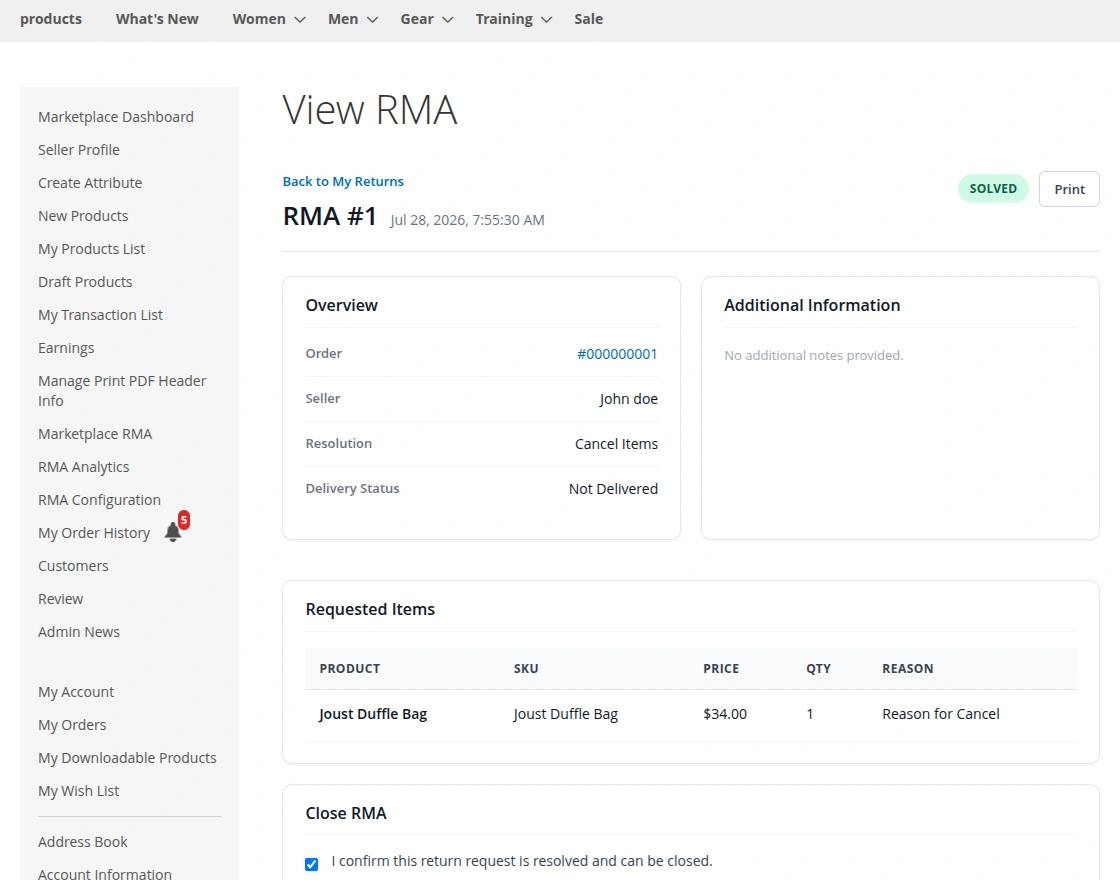
Task: Open Address Book in sidebar
Action: click(x=83, y=842)
